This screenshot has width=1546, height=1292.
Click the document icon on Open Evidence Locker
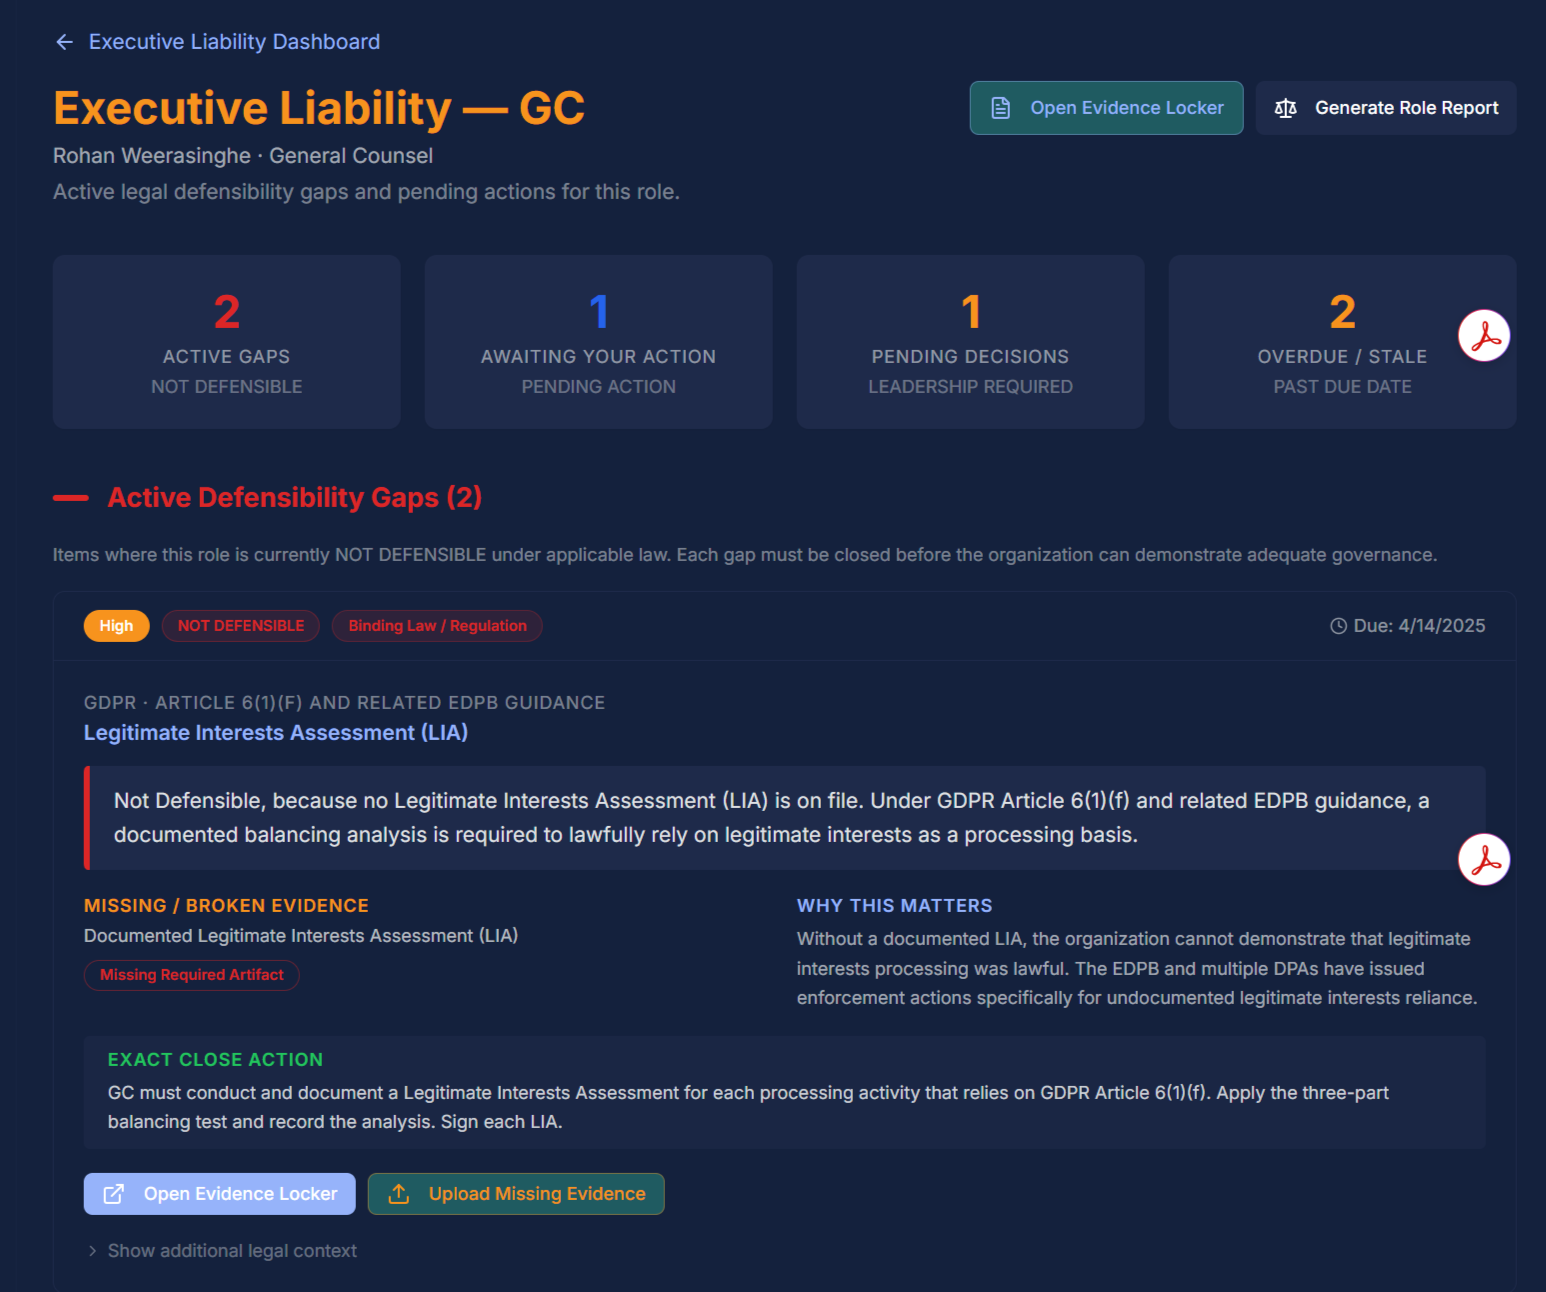[999, 107]
